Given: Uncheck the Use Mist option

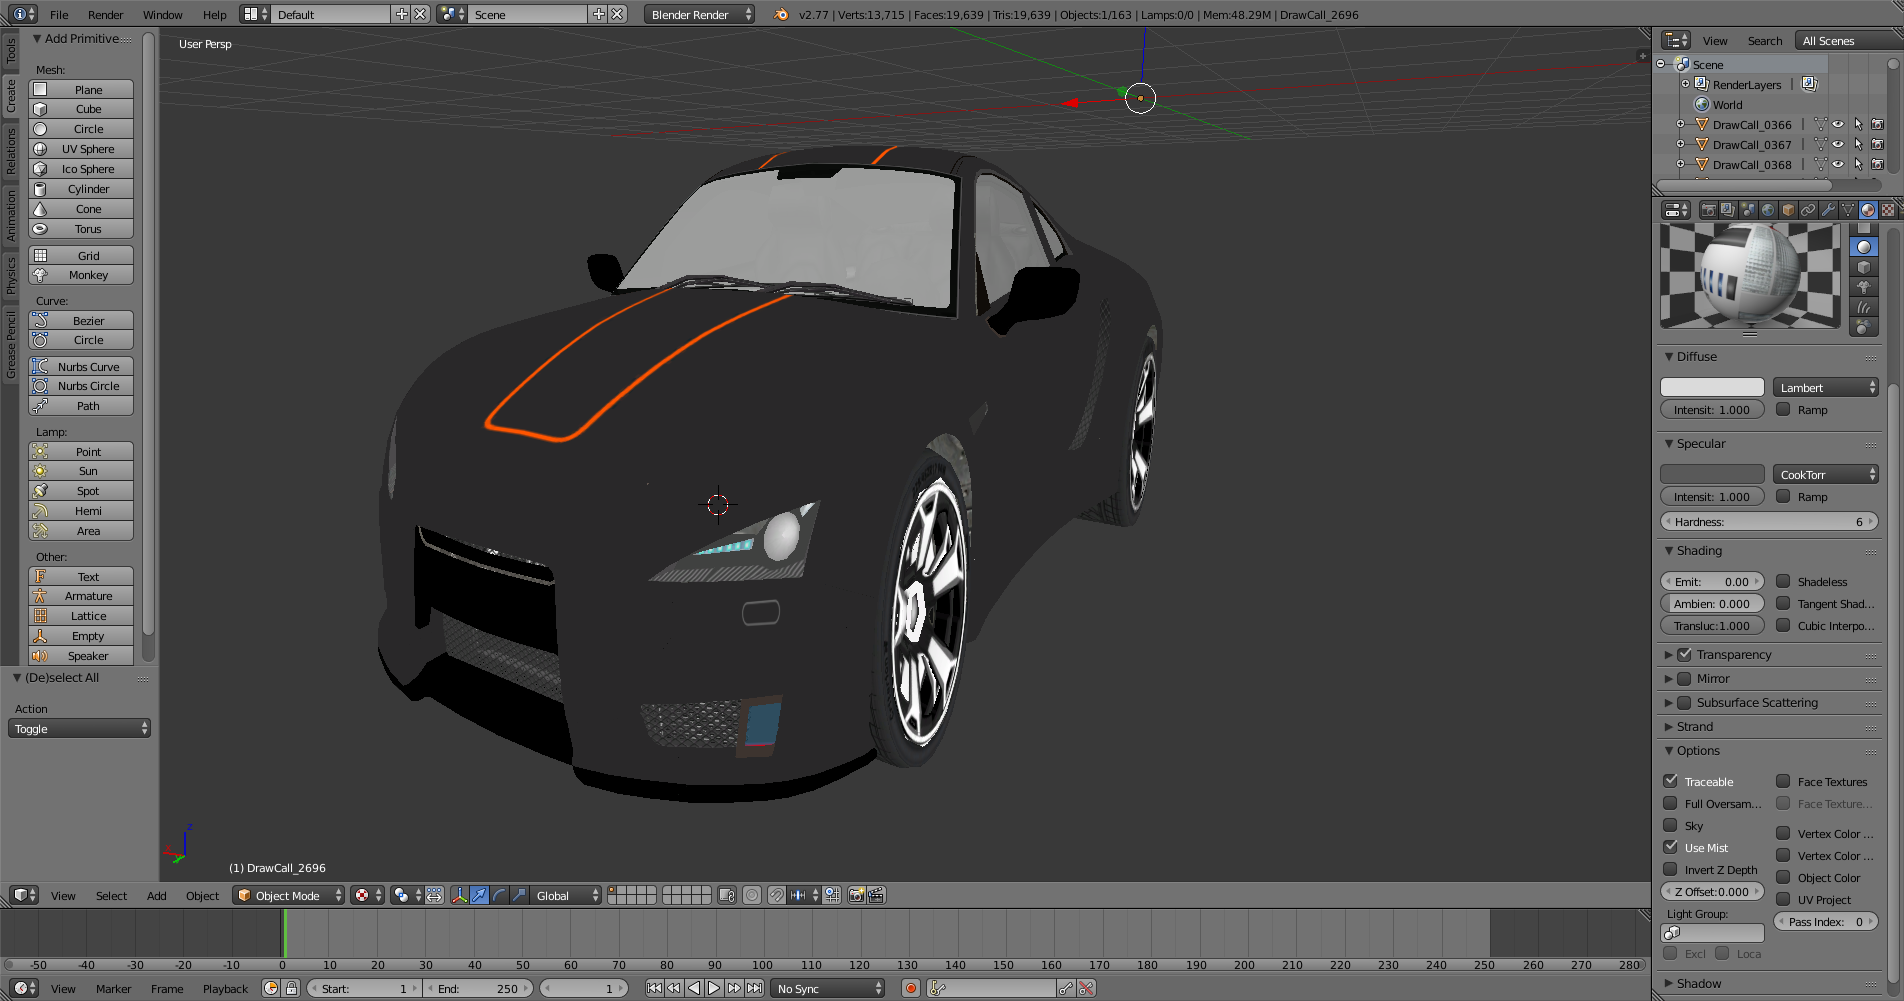Looking at the screenshot, I should click(1670, 847).
